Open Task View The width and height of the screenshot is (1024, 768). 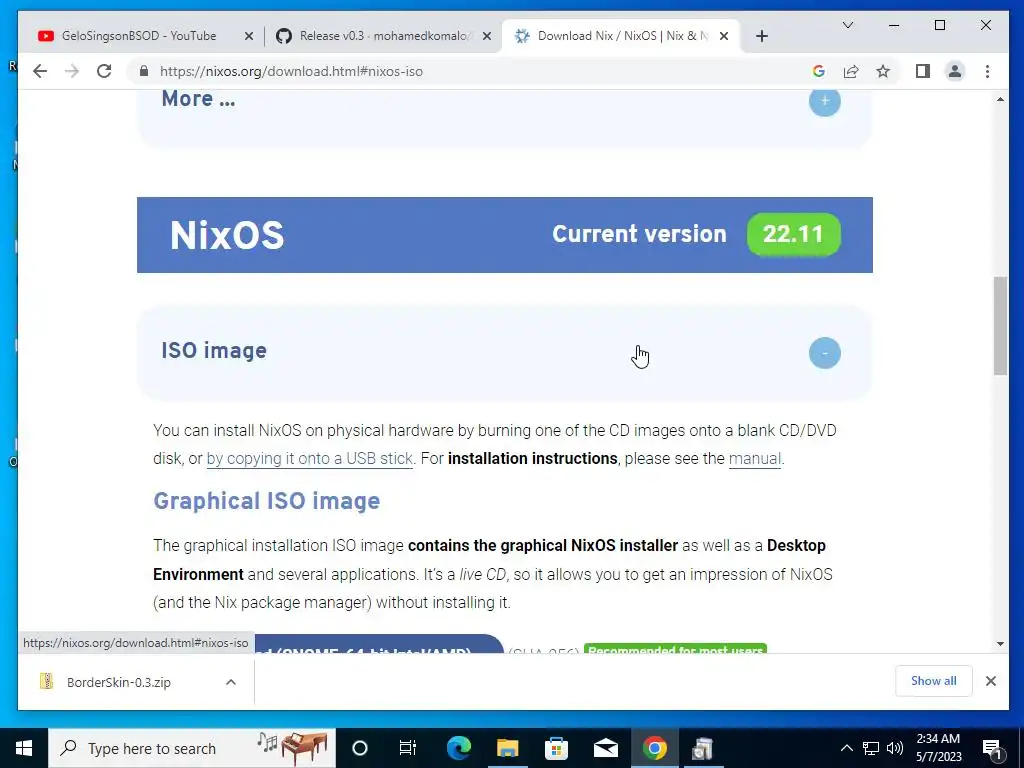408,748
